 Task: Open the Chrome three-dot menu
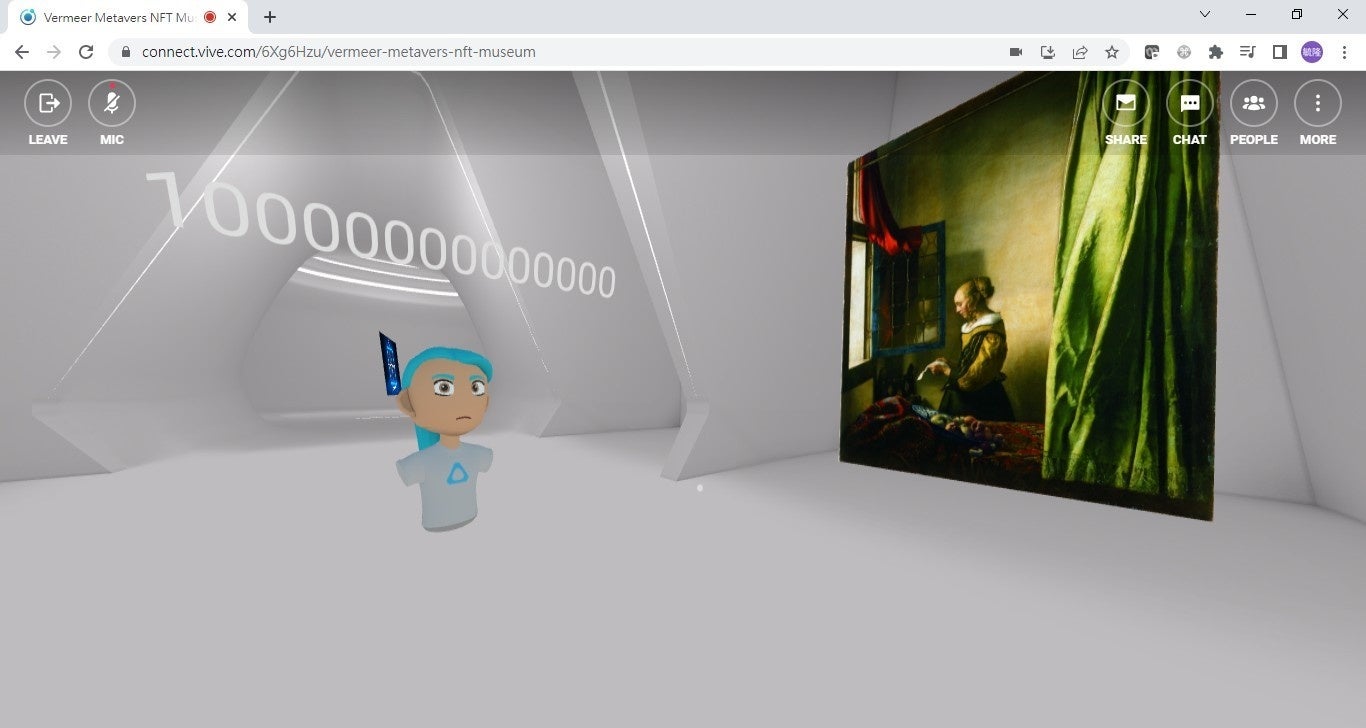pyautogui.click(x=1343, y=52)
